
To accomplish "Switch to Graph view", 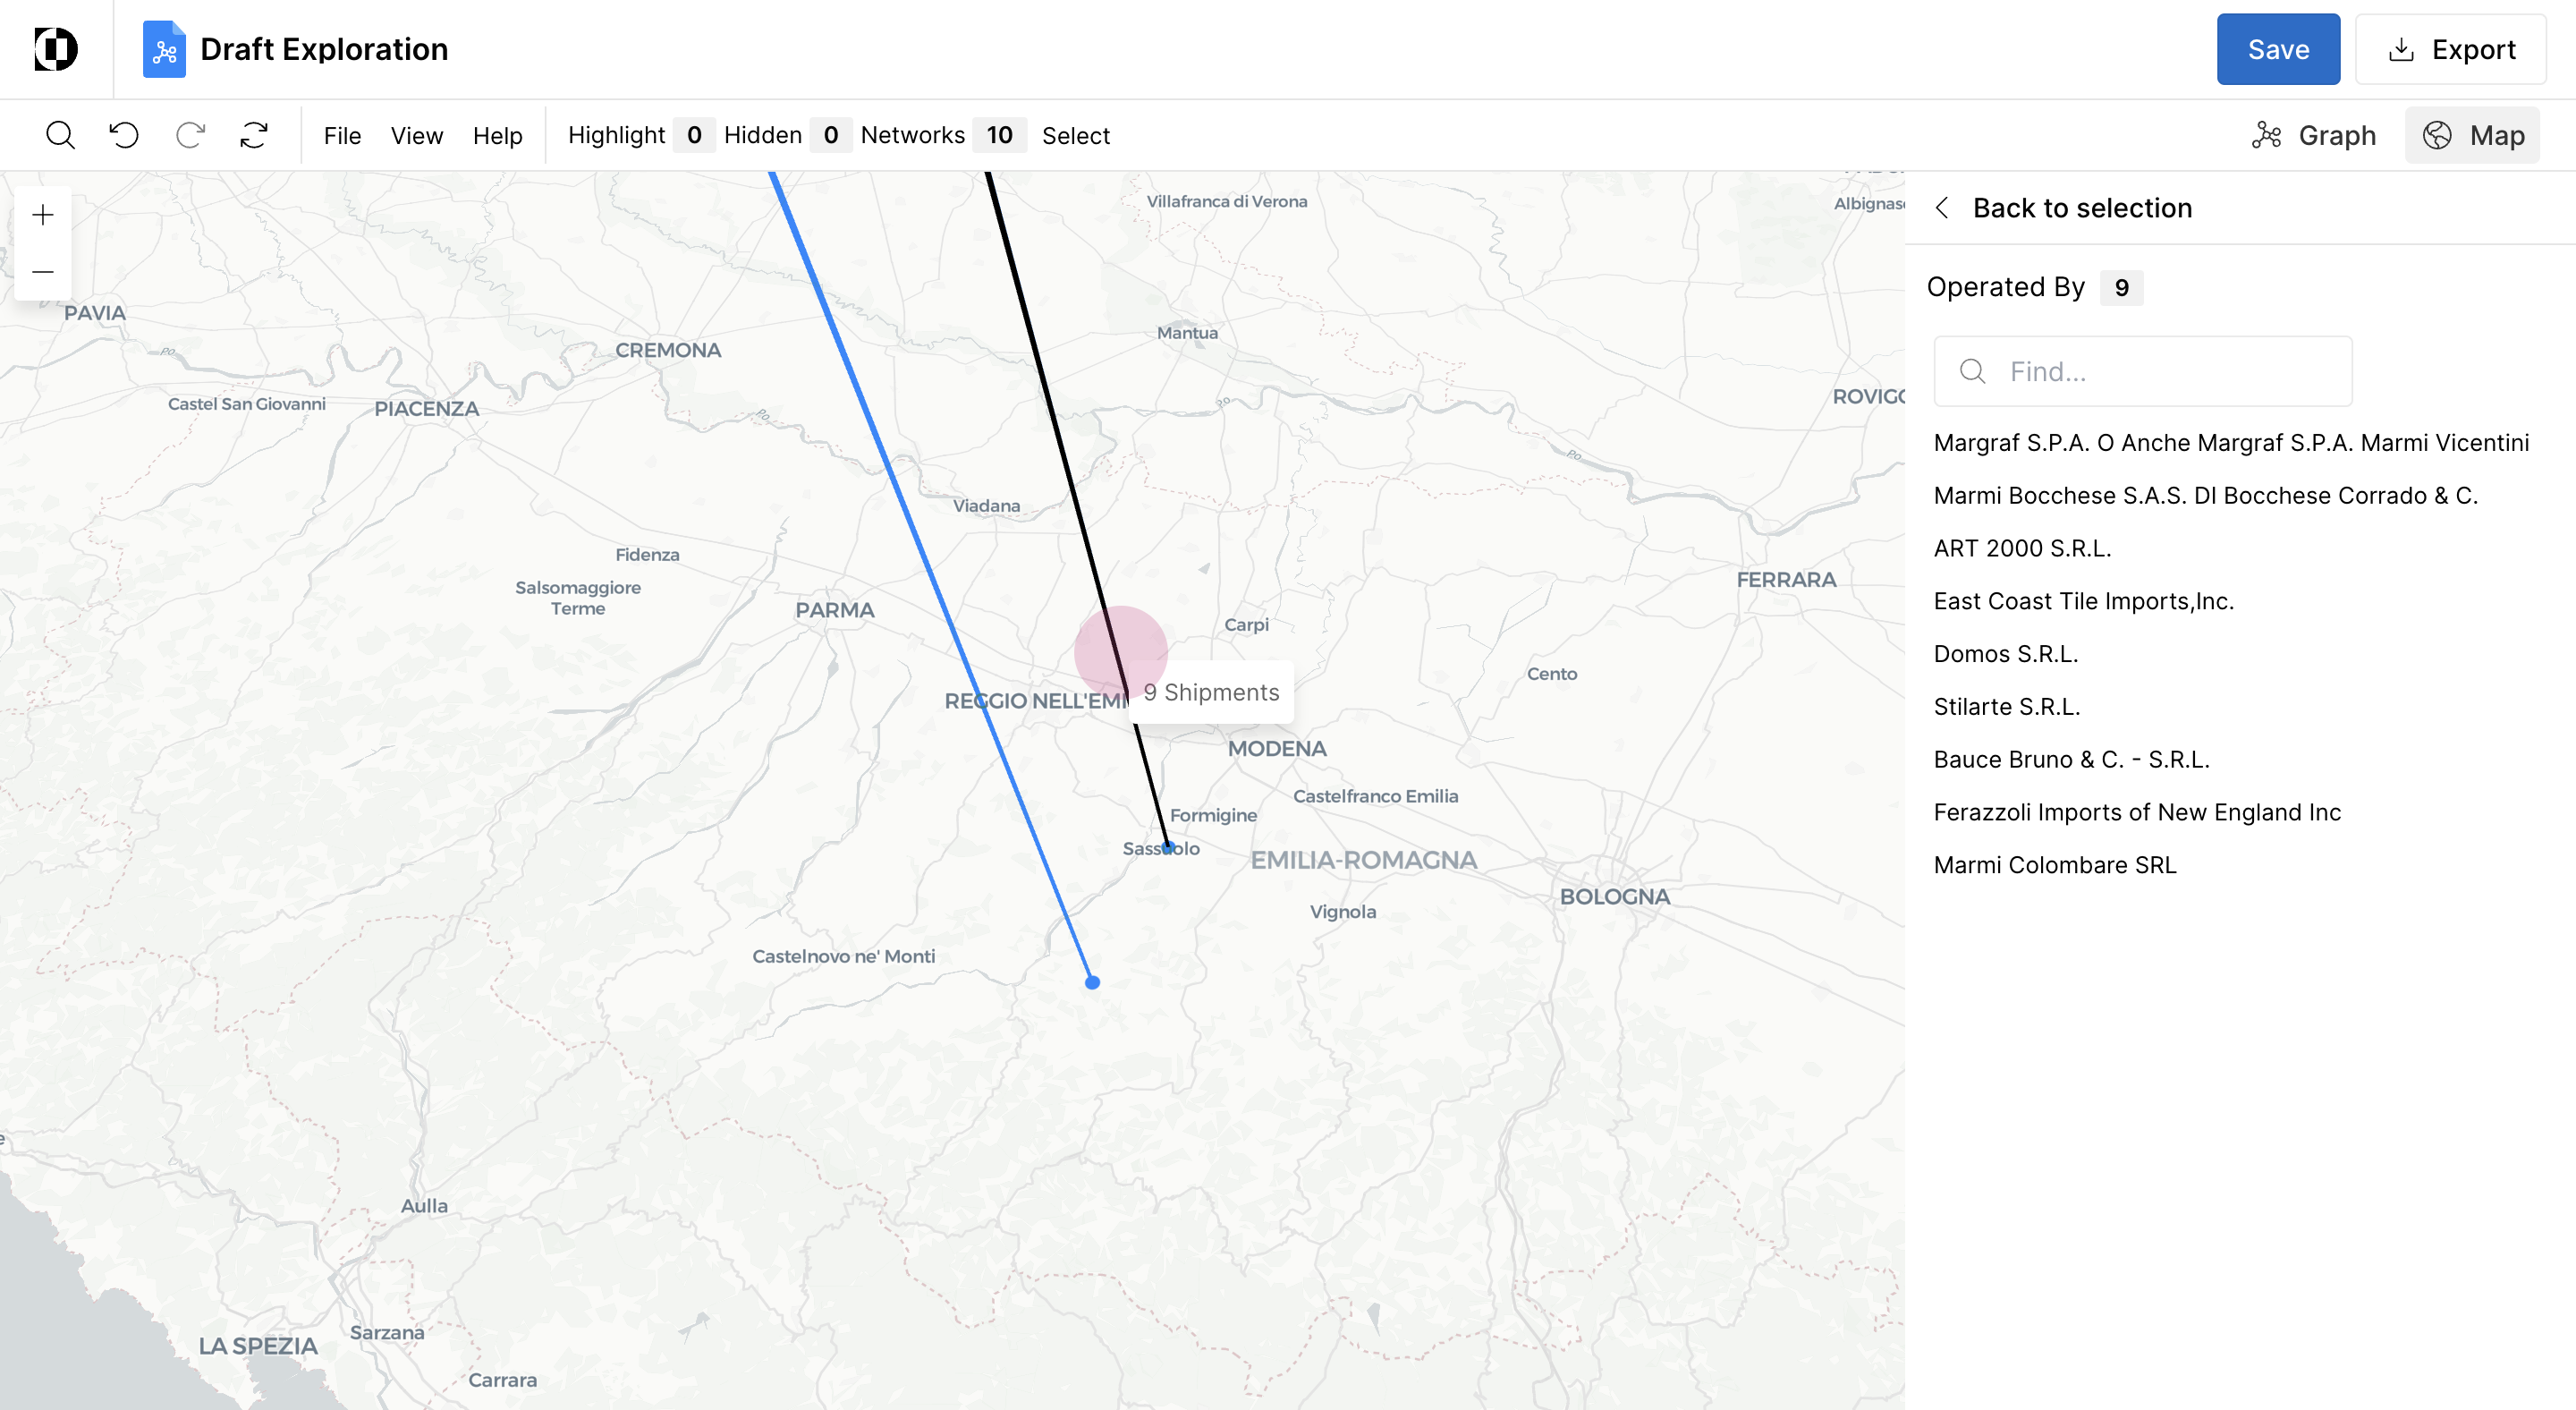I will point(2313,135).
